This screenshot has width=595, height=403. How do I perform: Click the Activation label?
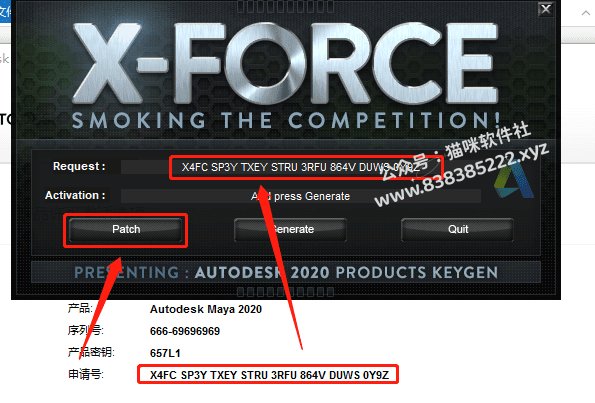(x=75, y=195)
